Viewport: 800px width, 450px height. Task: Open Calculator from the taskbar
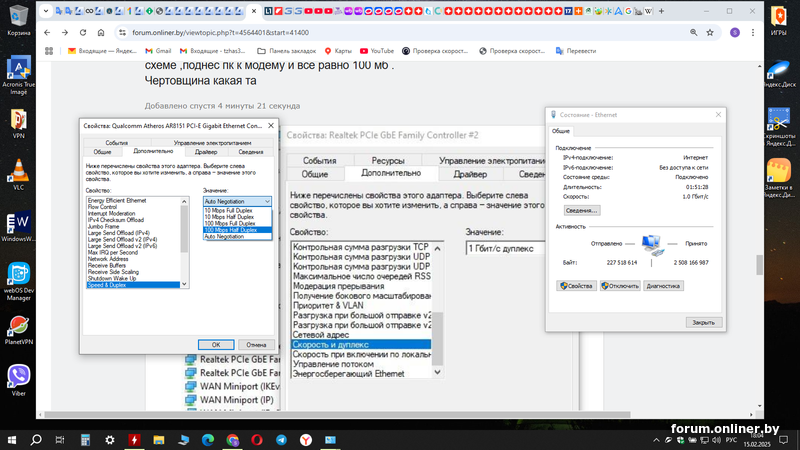pos(85,440)
